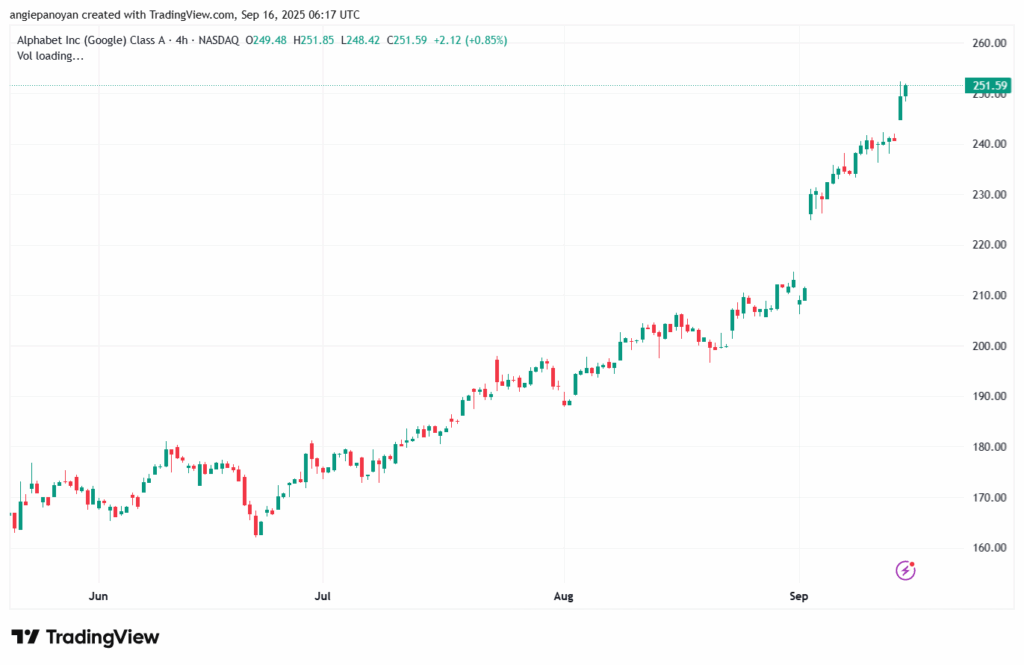Click the latest green candle near 251
1024x665 pixels.
(x=906, y=91)
